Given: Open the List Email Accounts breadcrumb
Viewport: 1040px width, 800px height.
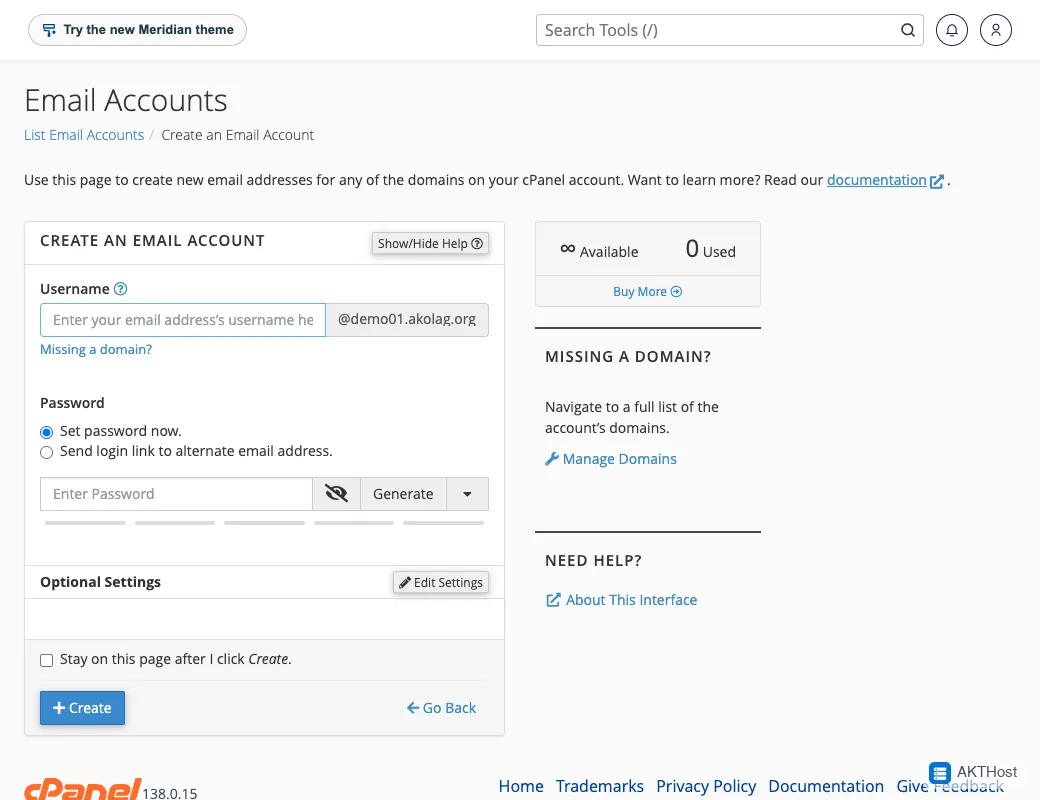Looking at the screenshot, I should [84, 135].
